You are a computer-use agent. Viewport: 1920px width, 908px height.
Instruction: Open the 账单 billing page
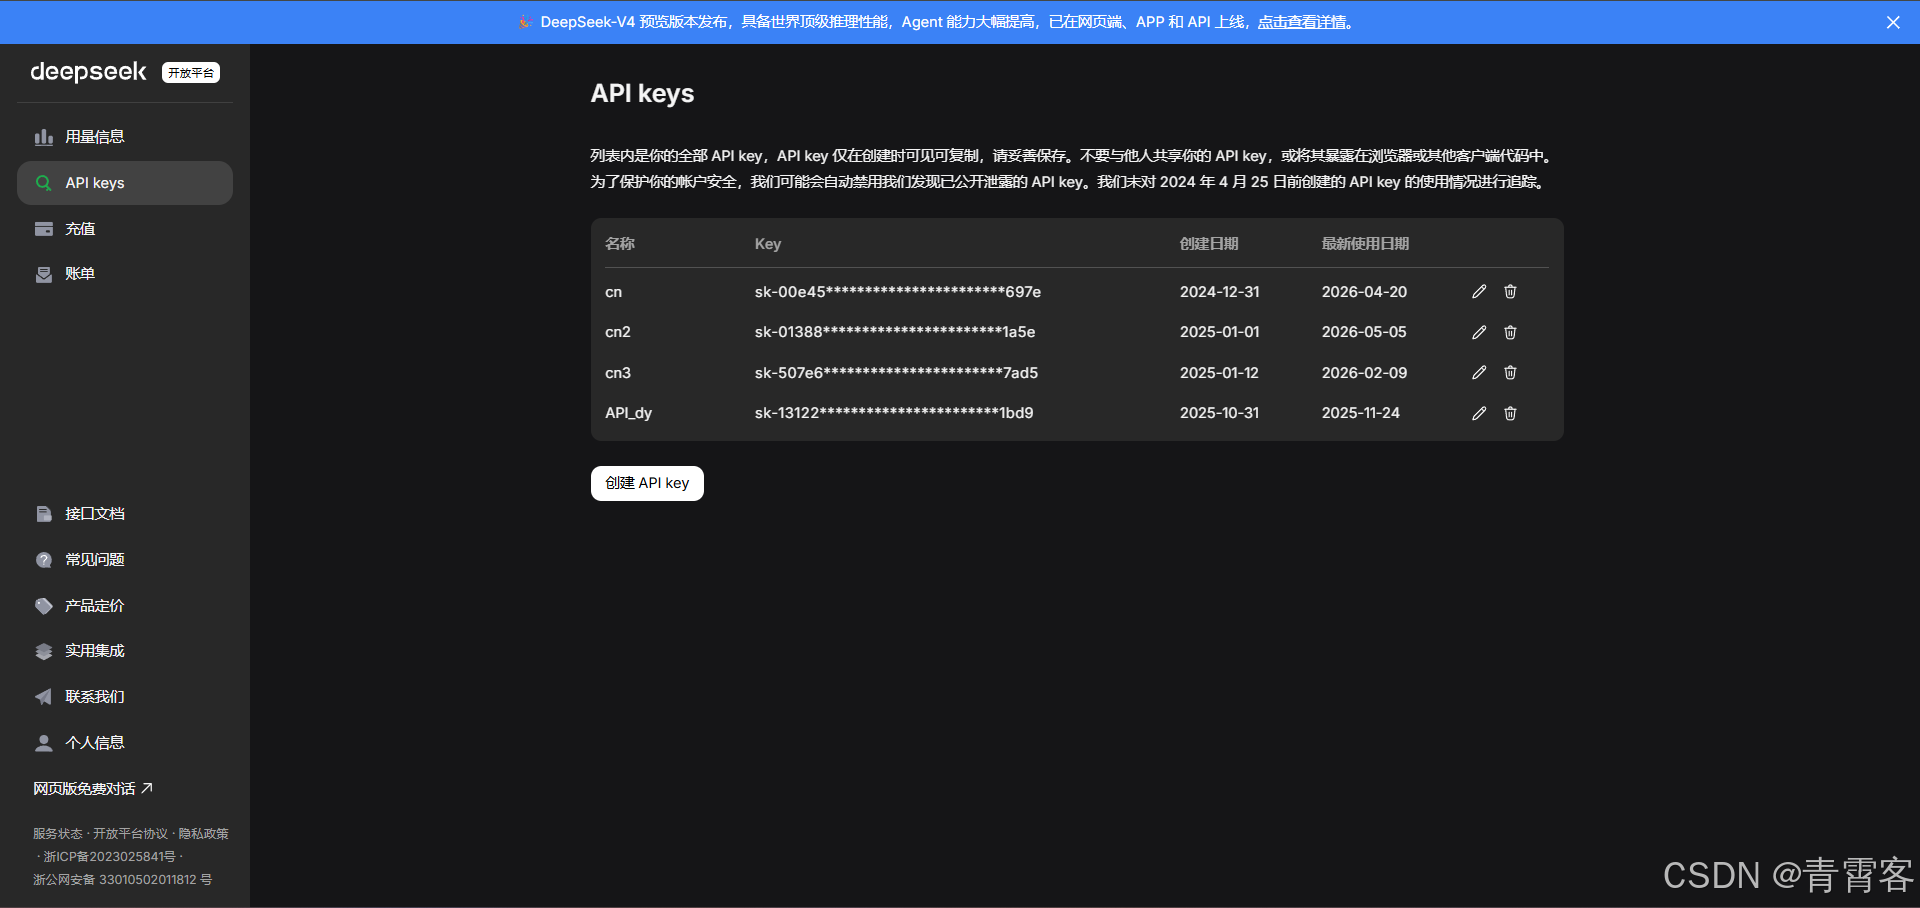[x=125, y=274]
